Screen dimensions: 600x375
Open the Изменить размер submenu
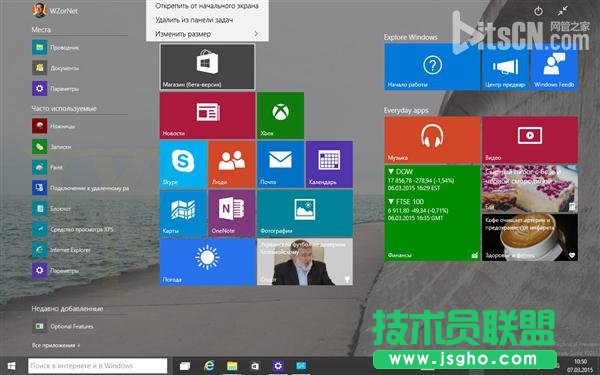pyautogui.click(x=207, y=34)
